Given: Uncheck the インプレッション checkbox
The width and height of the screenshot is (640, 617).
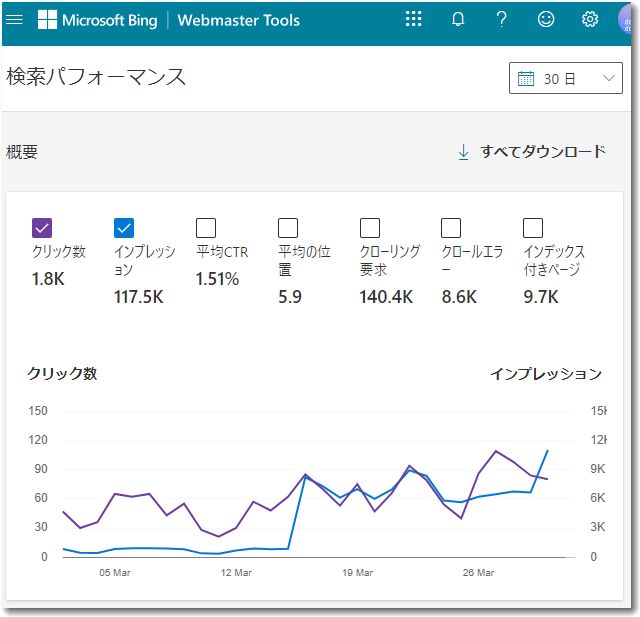Looking at the screenshot, I should [124, 228].
